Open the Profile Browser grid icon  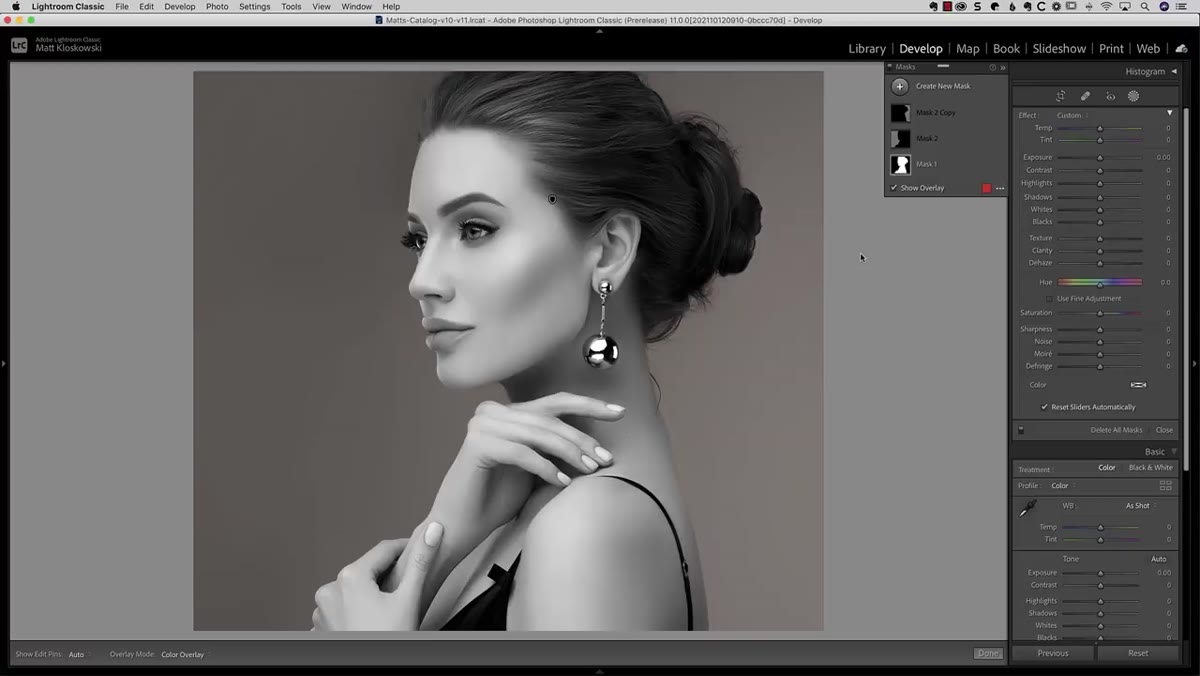point(1165,486)
